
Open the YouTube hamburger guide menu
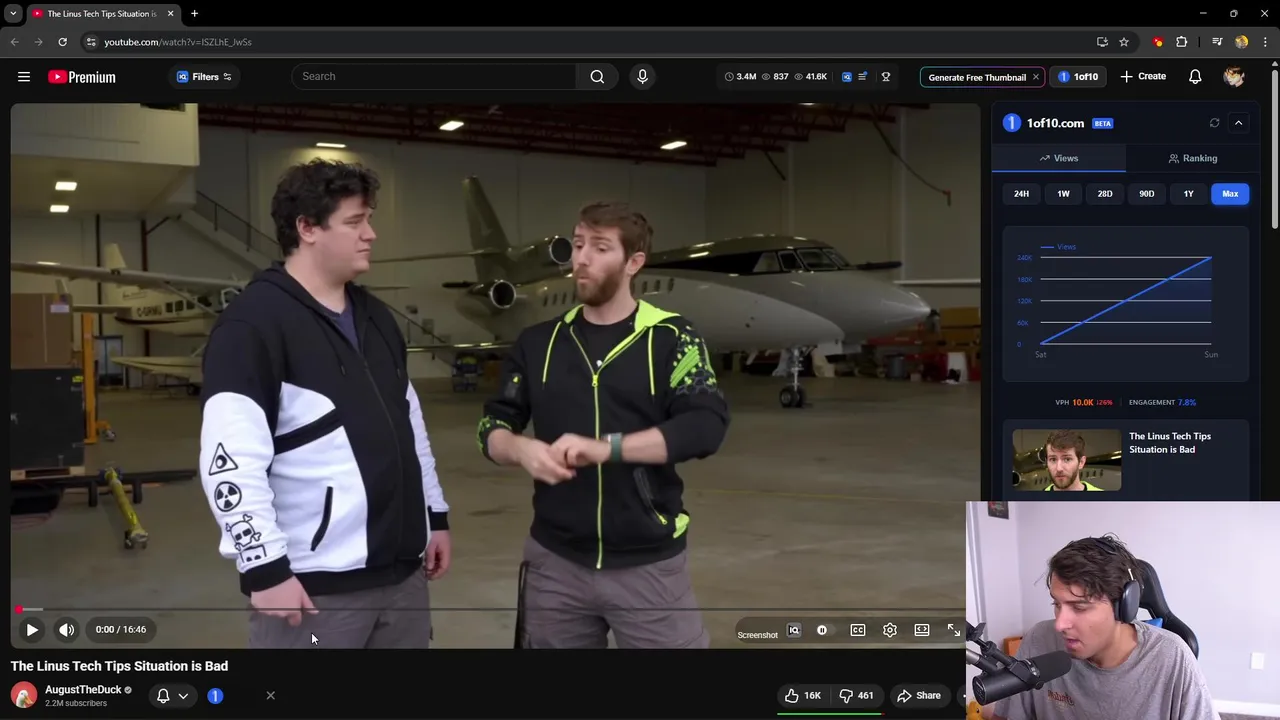tap(24, 77)
